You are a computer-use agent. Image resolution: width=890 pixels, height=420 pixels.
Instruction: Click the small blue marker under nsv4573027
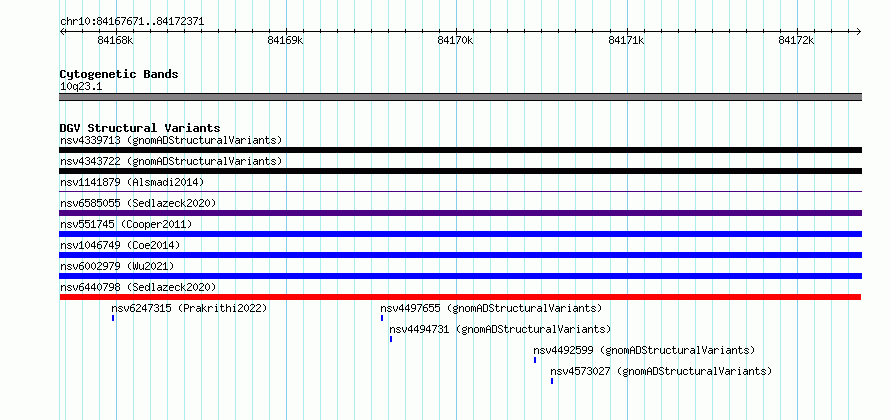[x=552, y=381]
